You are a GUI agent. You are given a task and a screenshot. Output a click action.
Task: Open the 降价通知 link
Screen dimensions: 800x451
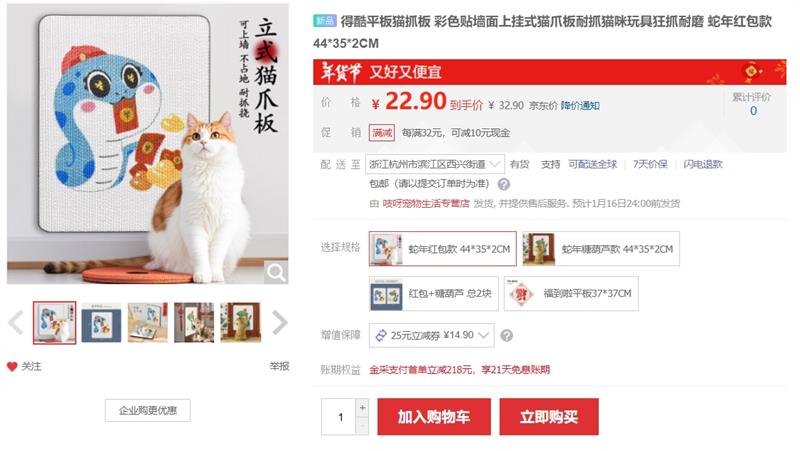[580, 106]
